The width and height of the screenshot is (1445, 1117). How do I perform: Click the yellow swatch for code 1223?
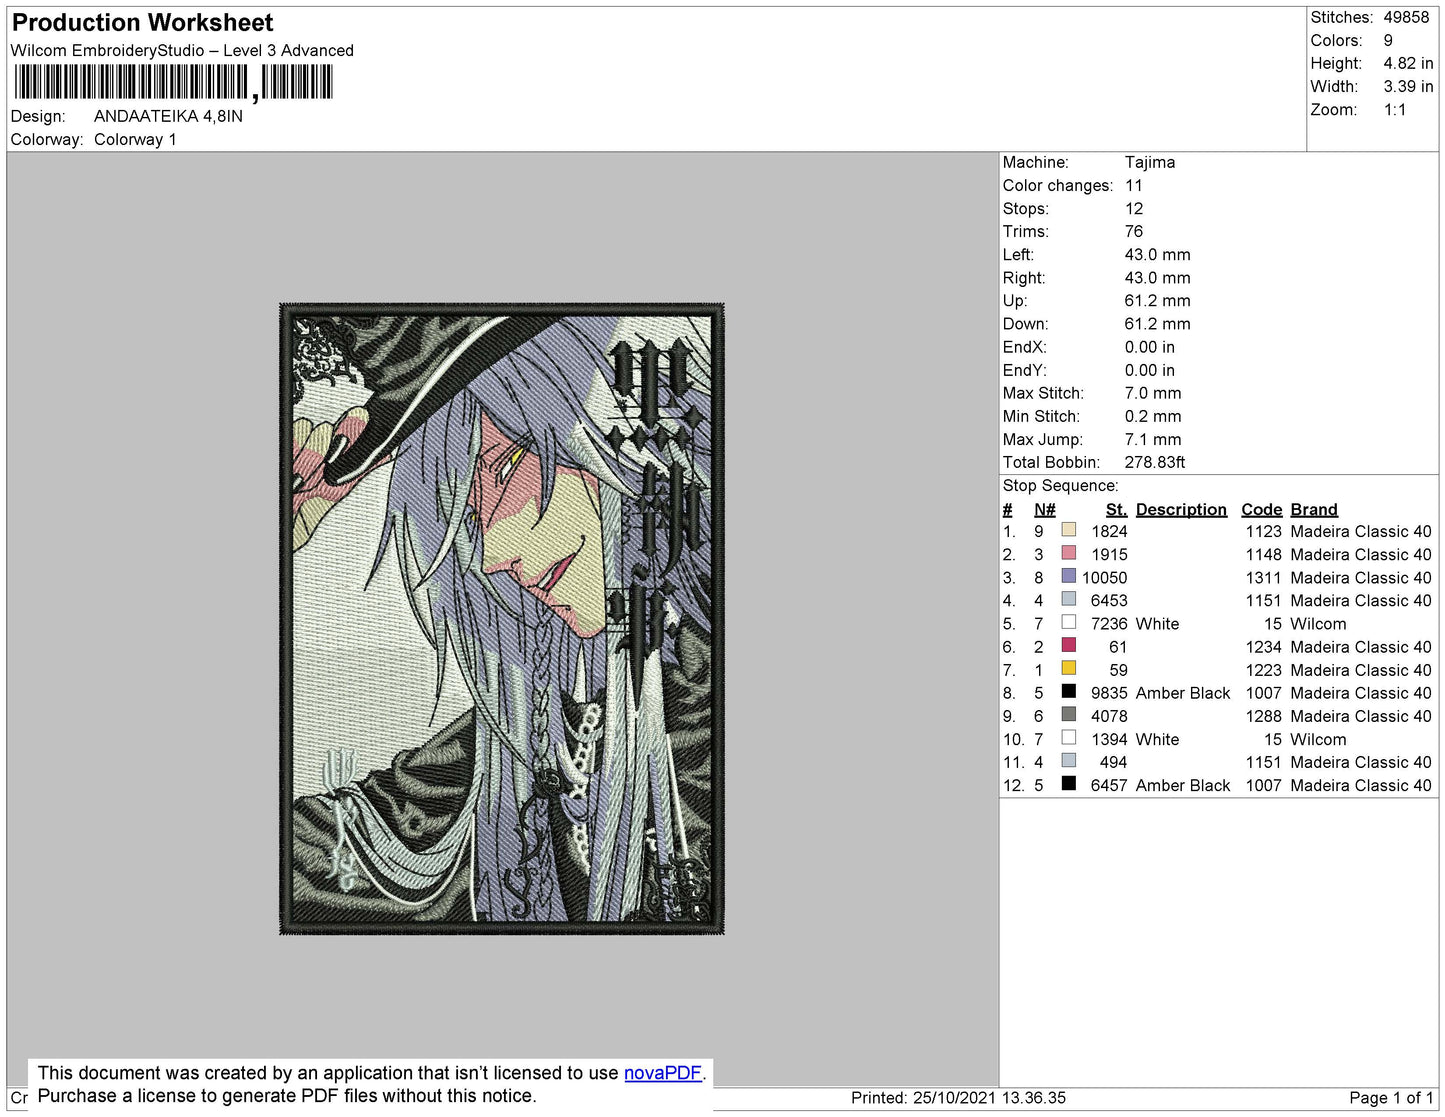pyautogui.click(x=1069, y=668)
